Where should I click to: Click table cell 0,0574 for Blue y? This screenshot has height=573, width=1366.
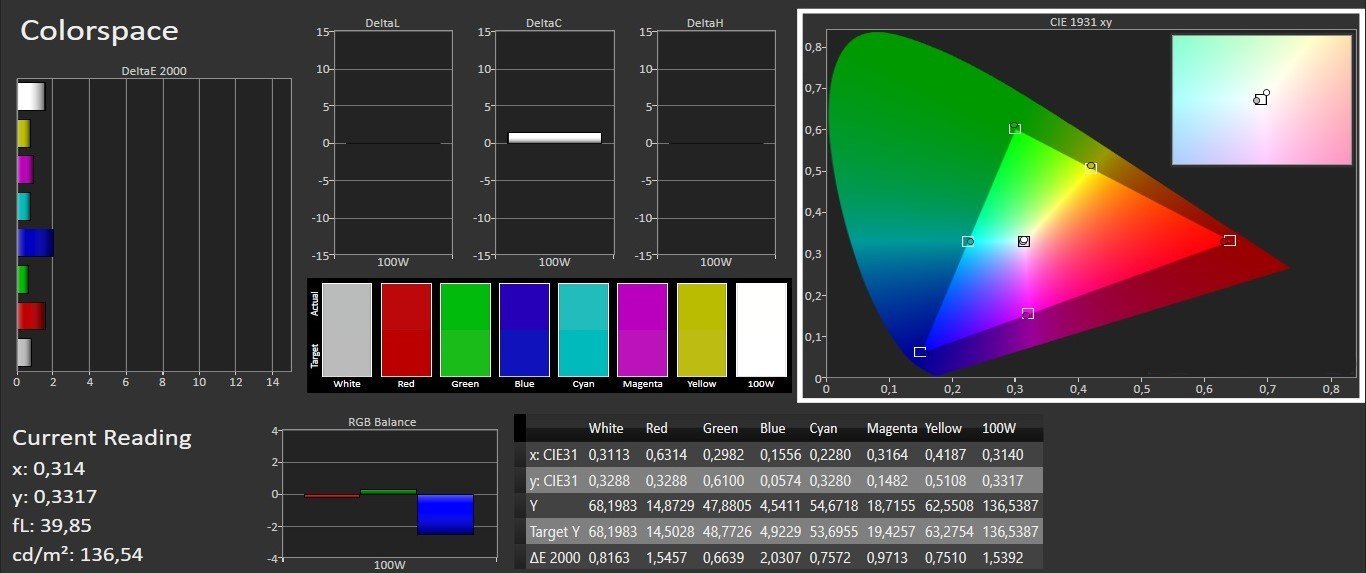[x=779, y=480]
